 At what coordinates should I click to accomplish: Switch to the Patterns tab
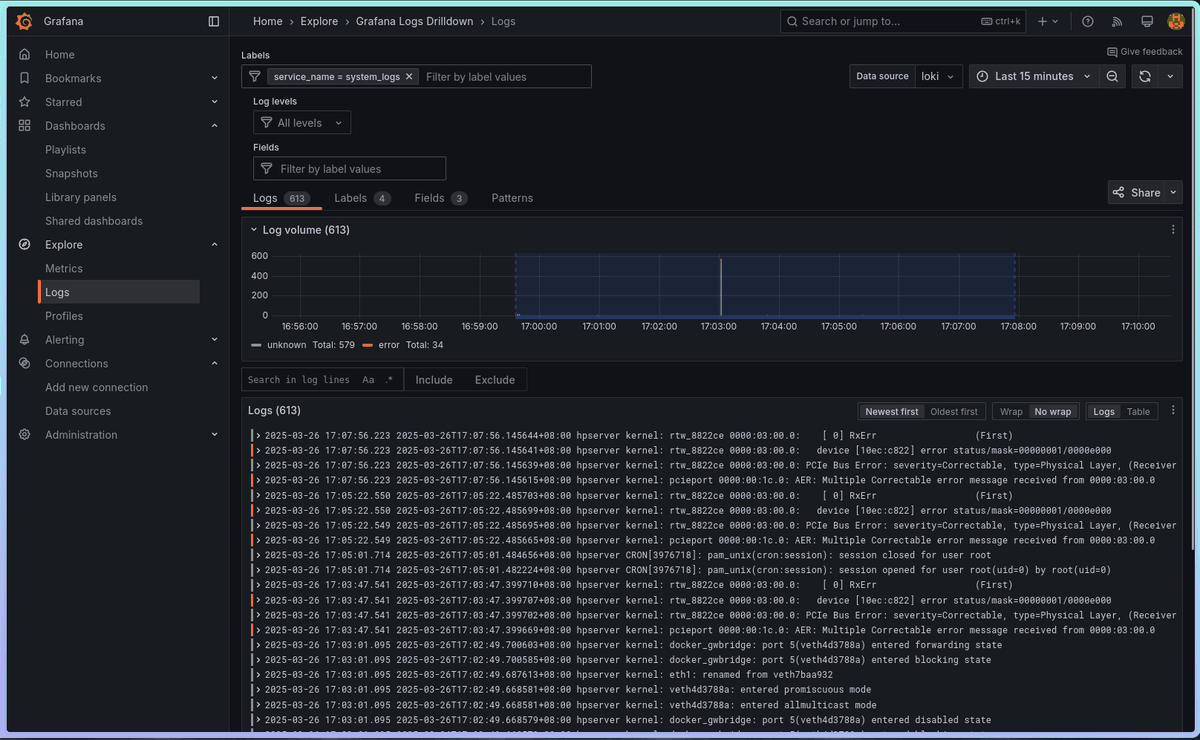(x=512, y=198)
